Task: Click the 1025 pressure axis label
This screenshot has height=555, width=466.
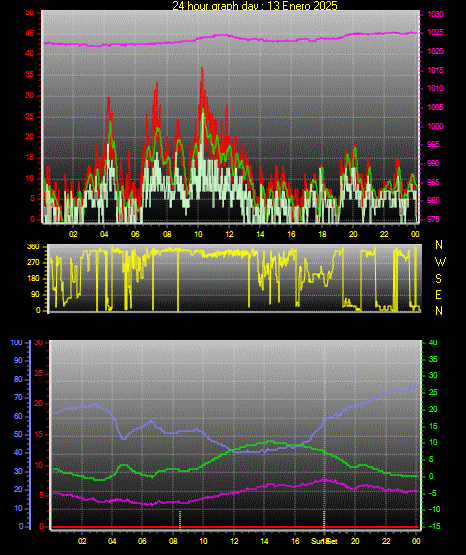Action: (x=435, y=33)
